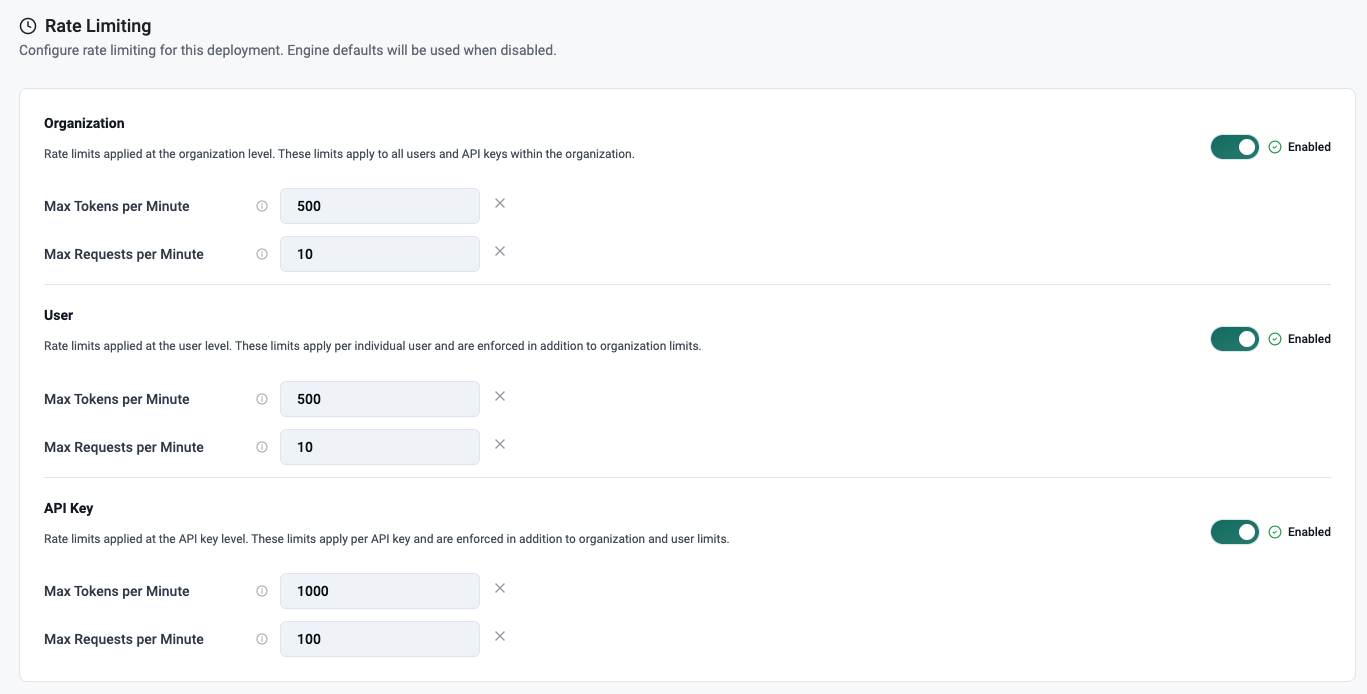Clear User Max Tokens per Minute value
This screenshot has width=1367, height=694.
[x=500, y=396]
